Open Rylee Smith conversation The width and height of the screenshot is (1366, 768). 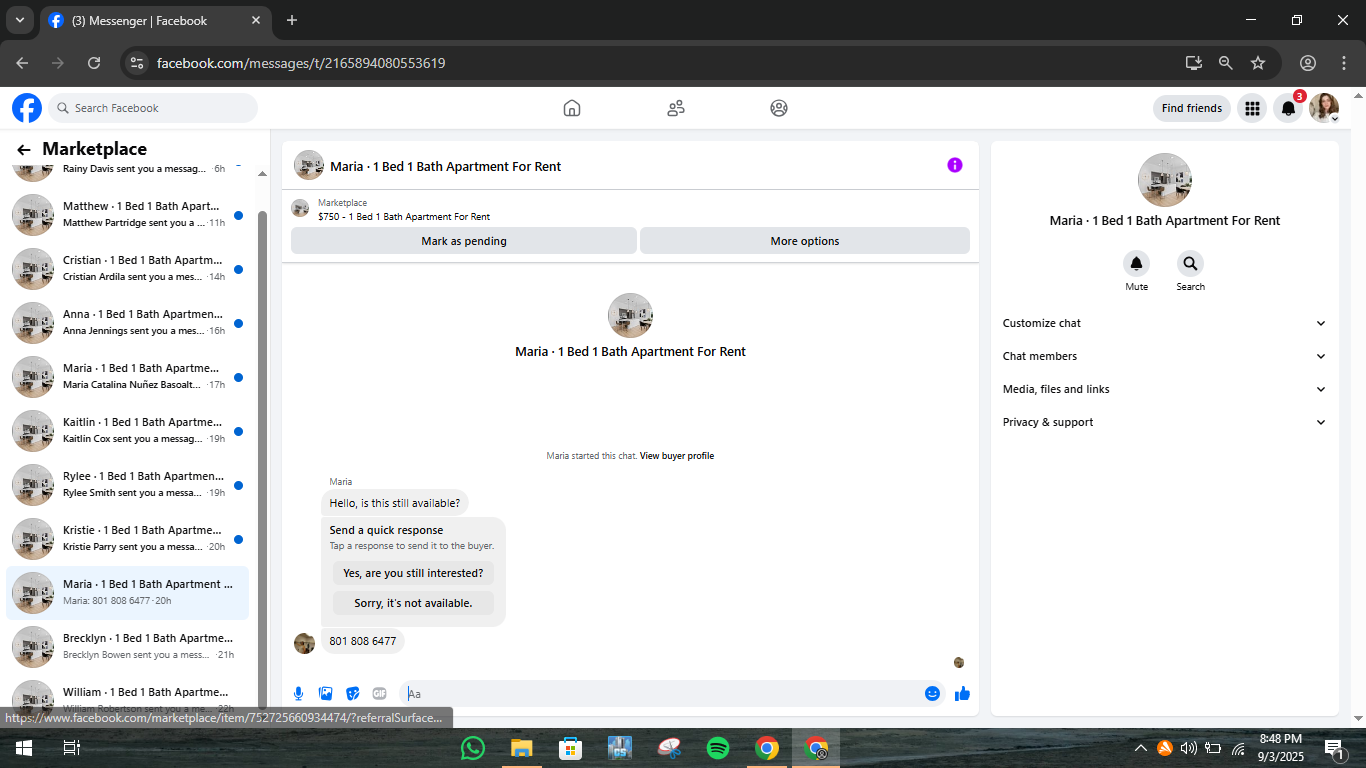pyautogui.click(x=128, y=484)
